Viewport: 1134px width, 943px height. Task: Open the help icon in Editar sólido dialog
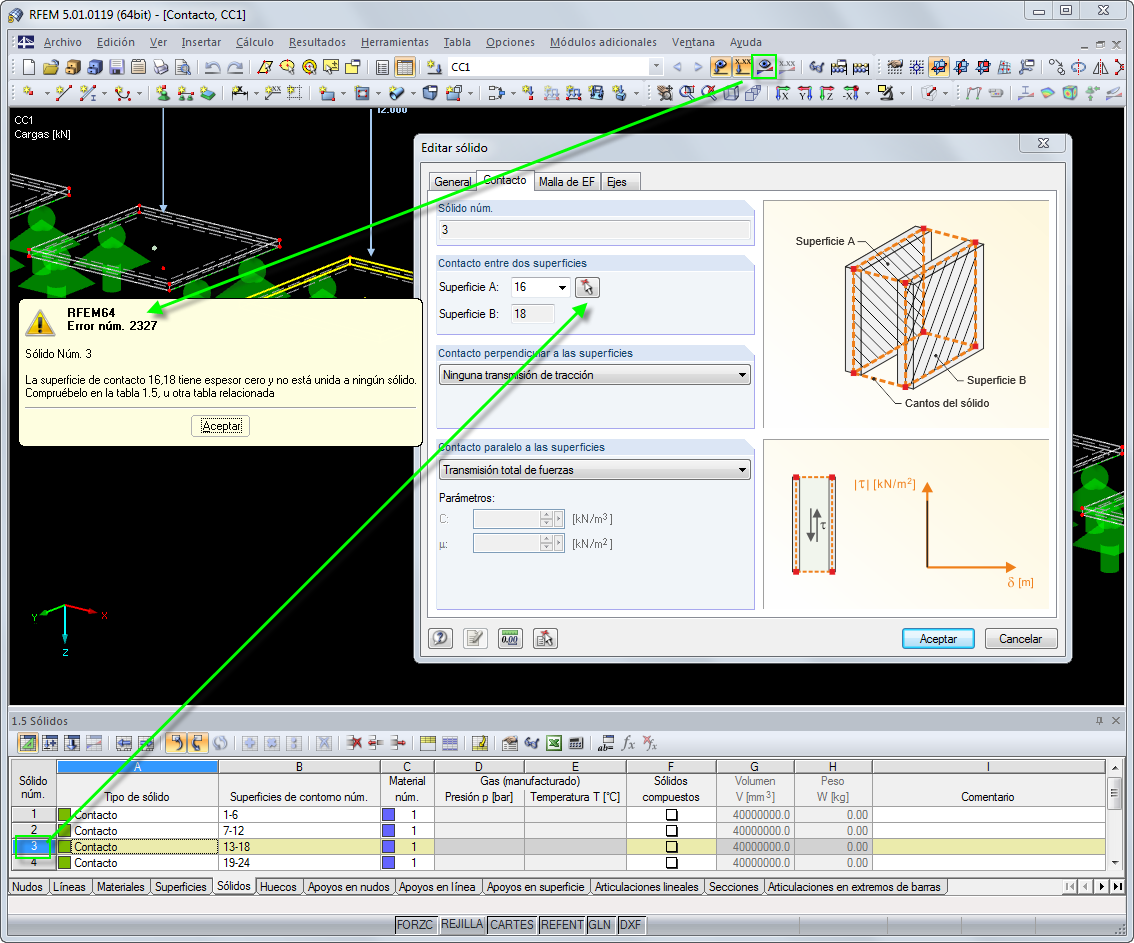pos(440,639)
